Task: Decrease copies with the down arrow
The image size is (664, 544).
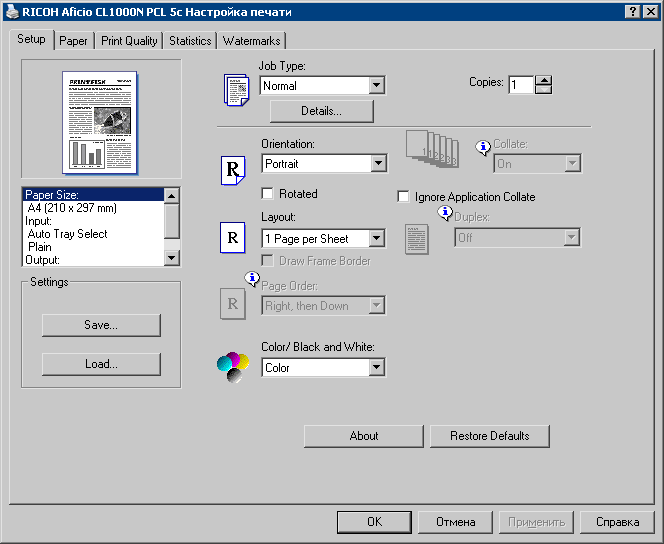Action: click(544, 89)
